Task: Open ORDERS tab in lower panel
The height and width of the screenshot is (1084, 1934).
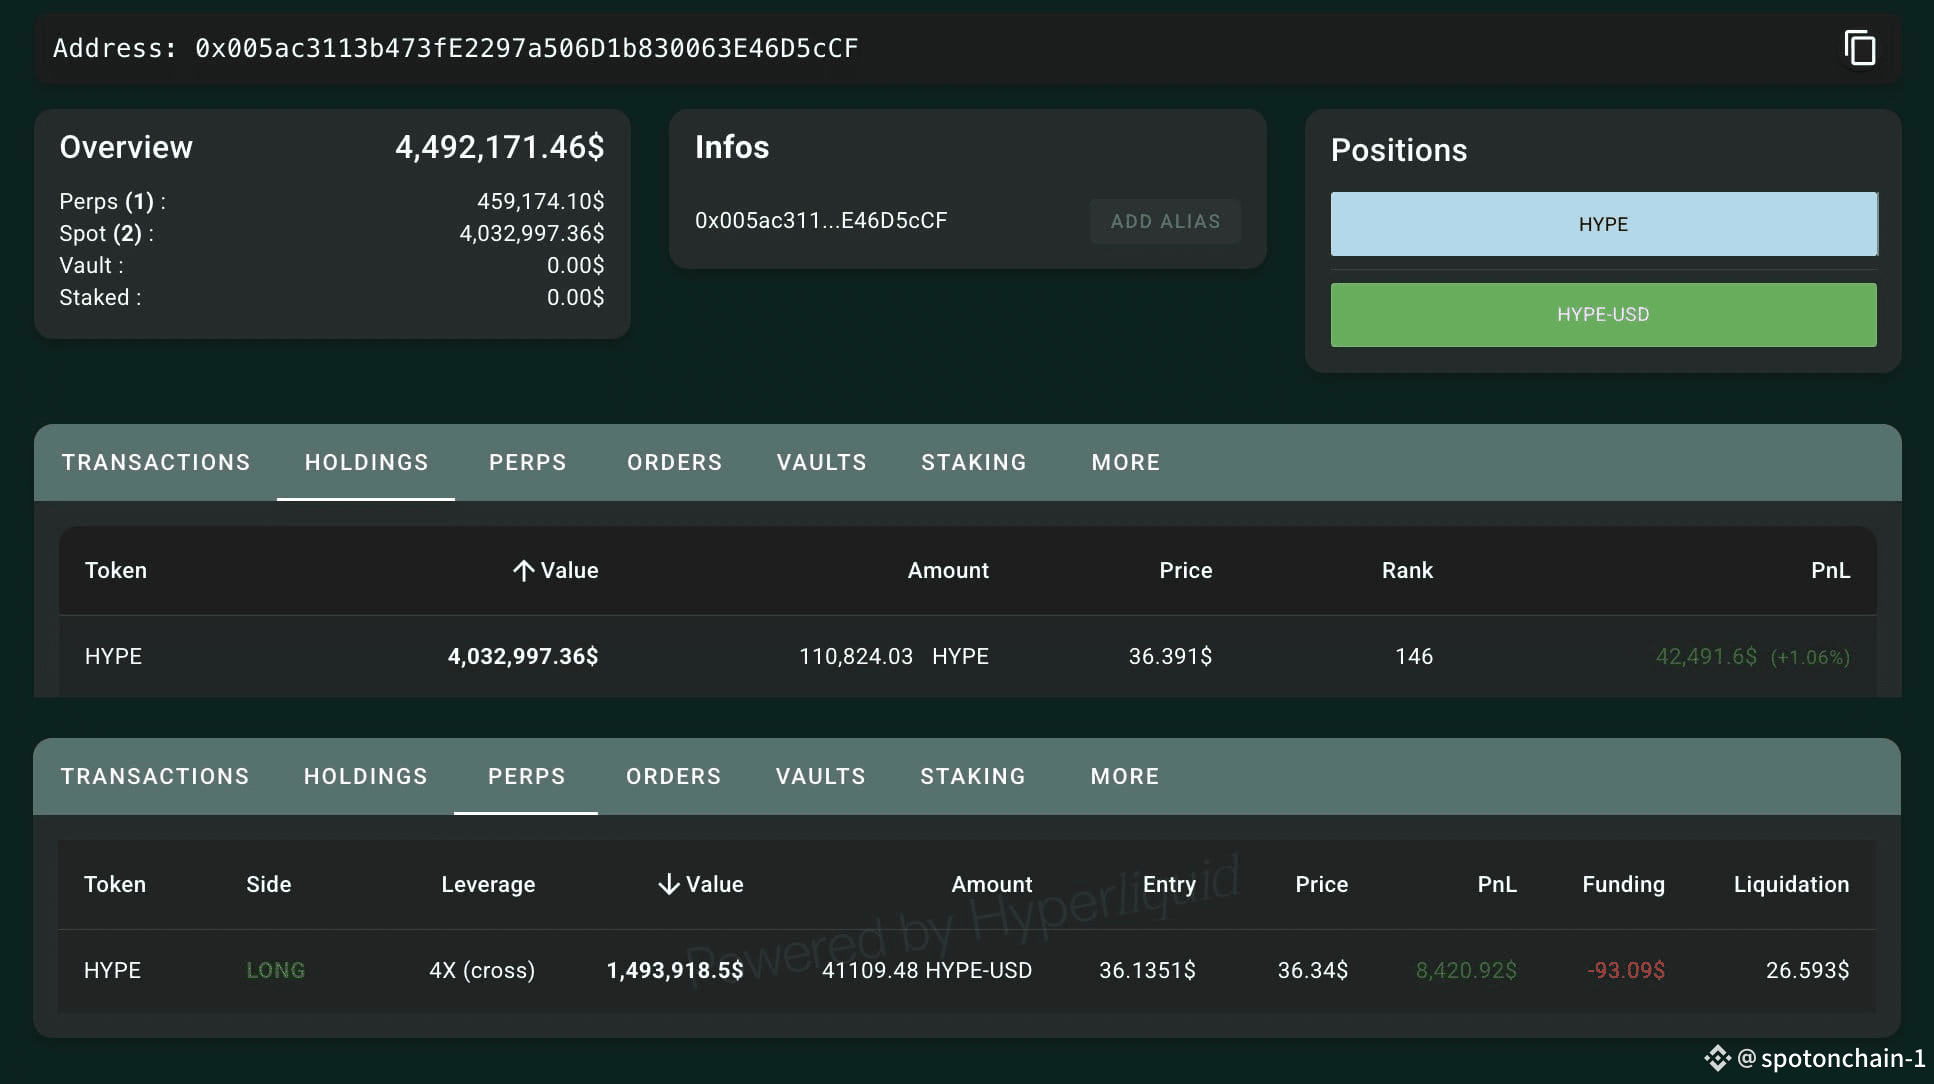Action: (x=673, y=777)
